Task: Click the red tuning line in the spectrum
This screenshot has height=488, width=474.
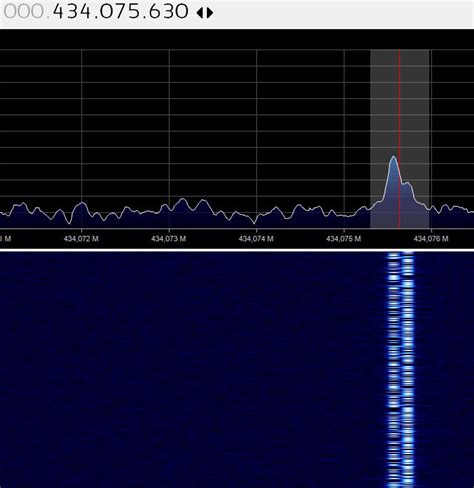Action: coord(399,139)
